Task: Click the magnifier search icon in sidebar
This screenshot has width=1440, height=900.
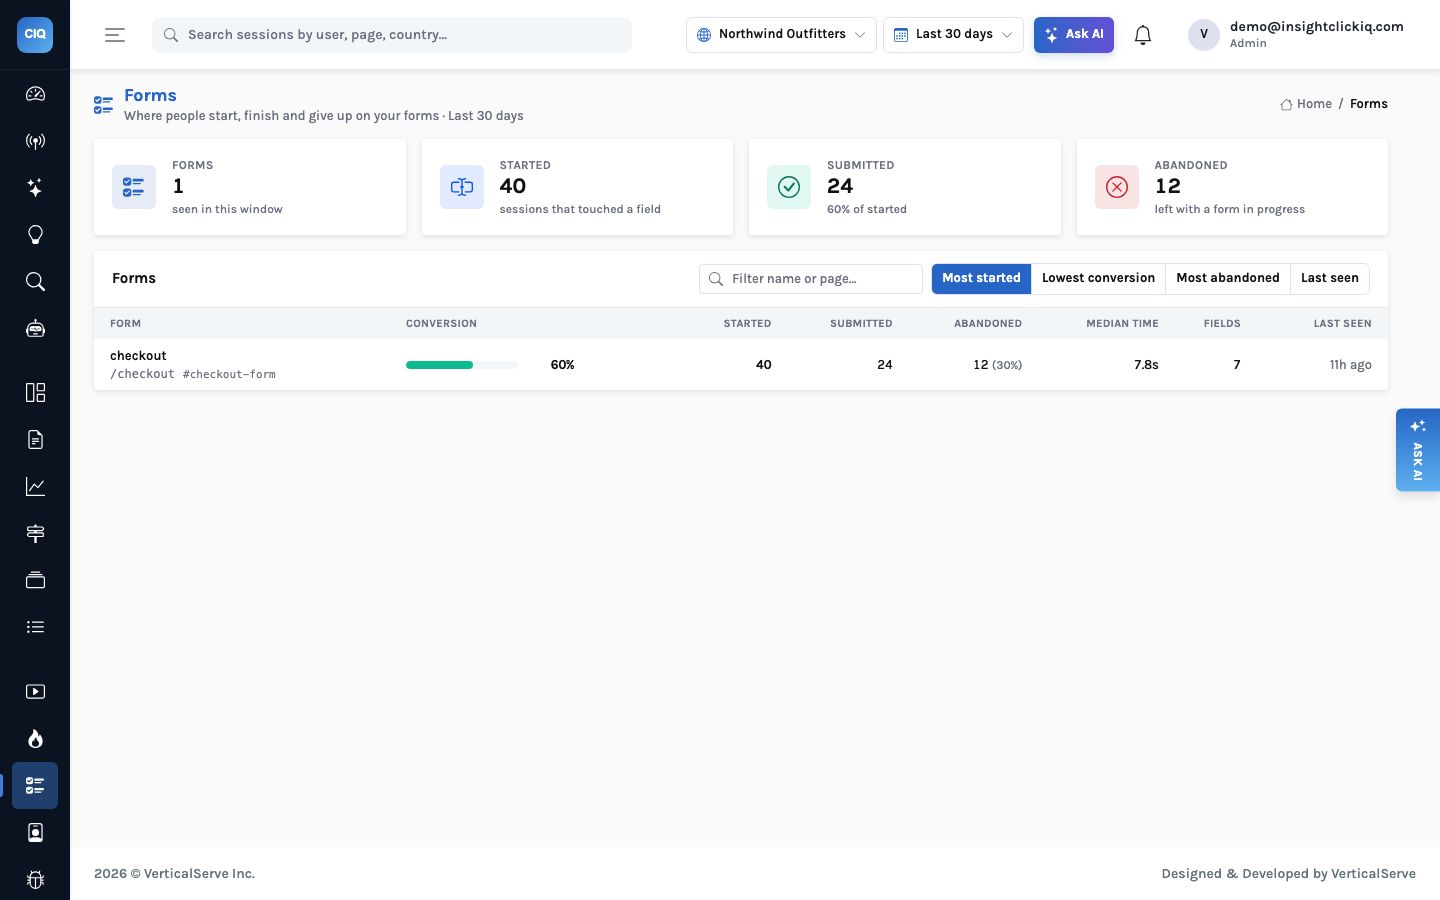Action: [35, 282]
